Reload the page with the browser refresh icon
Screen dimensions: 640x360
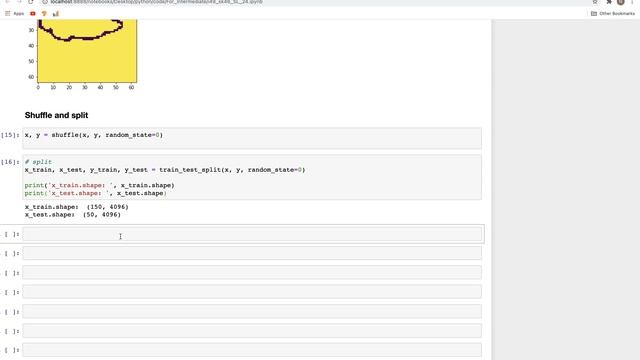tap(31, 2)
